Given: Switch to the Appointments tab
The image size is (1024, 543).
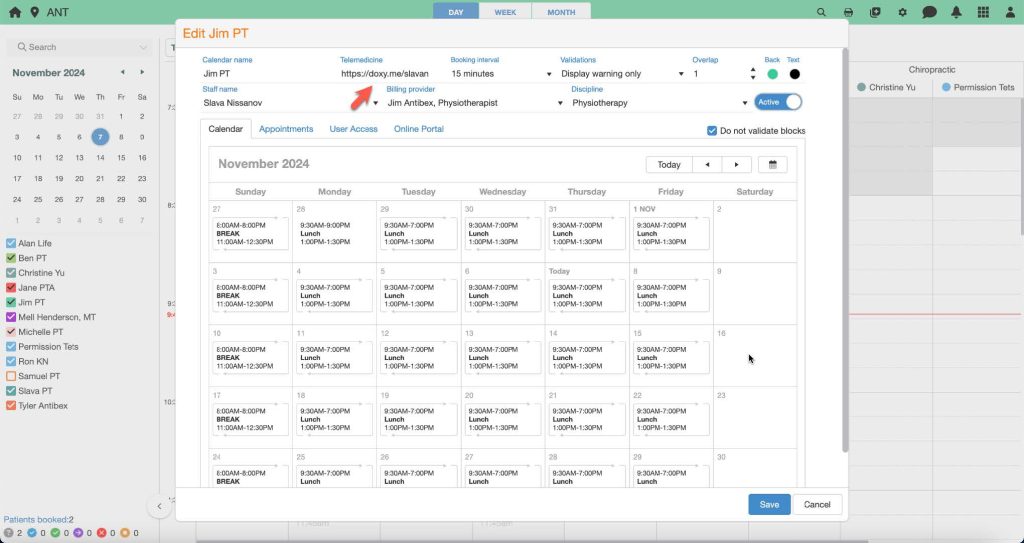Looking at the screenshot, I should coord(286,129).
